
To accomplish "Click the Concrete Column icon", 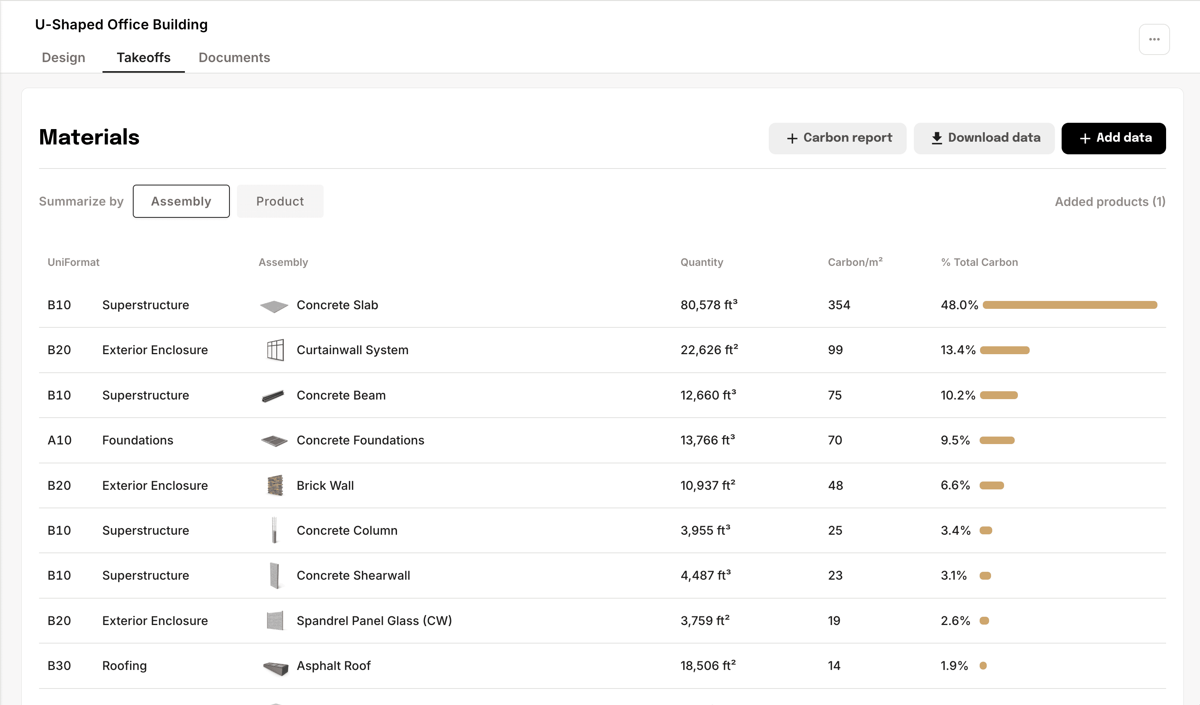I will tap(274, 531).
